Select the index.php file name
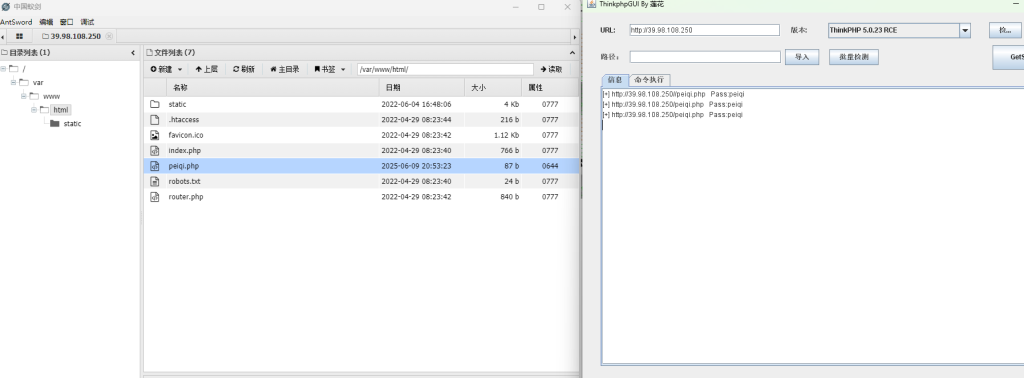The height and width of the screenshot is (378, 1024). click(185, 151)
